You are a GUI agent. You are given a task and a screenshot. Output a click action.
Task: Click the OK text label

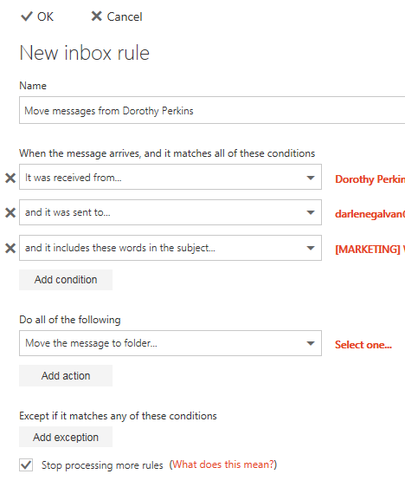45,17
